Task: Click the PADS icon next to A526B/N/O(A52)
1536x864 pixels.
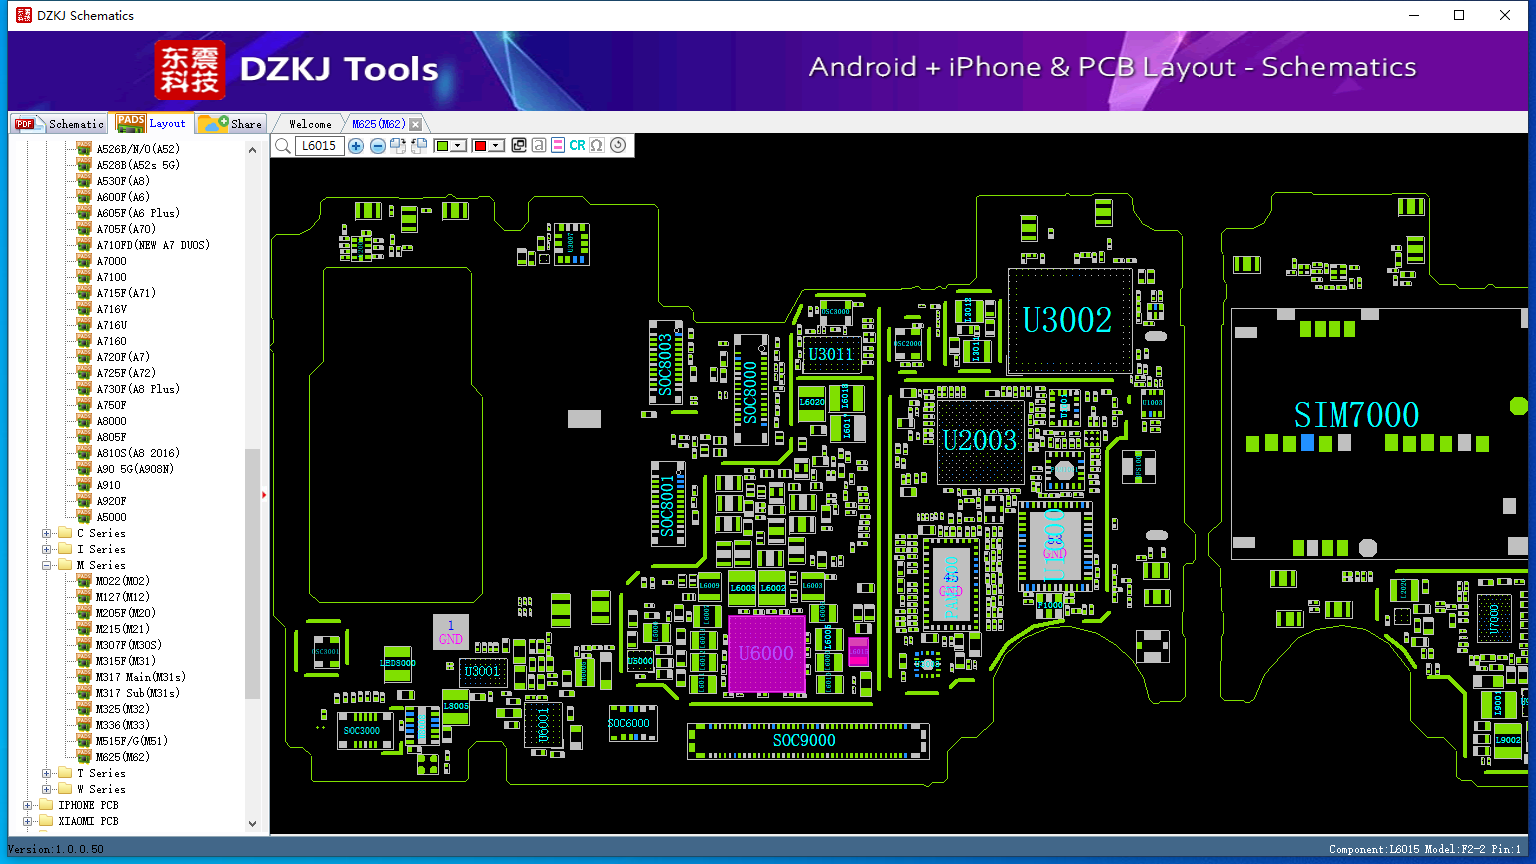Action: (84, 149)
